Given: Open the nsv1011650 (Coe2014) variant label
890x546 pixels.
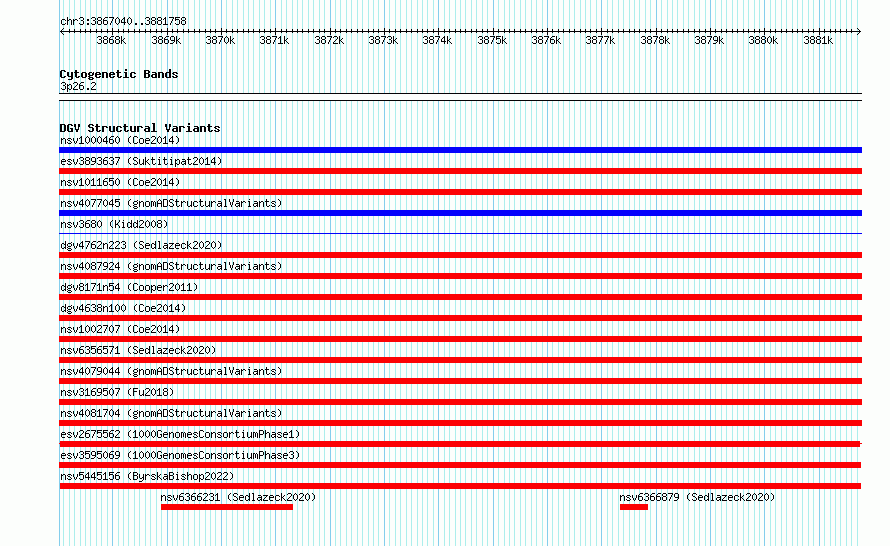Looking at the screenshot, I should (x=120, y=182).
